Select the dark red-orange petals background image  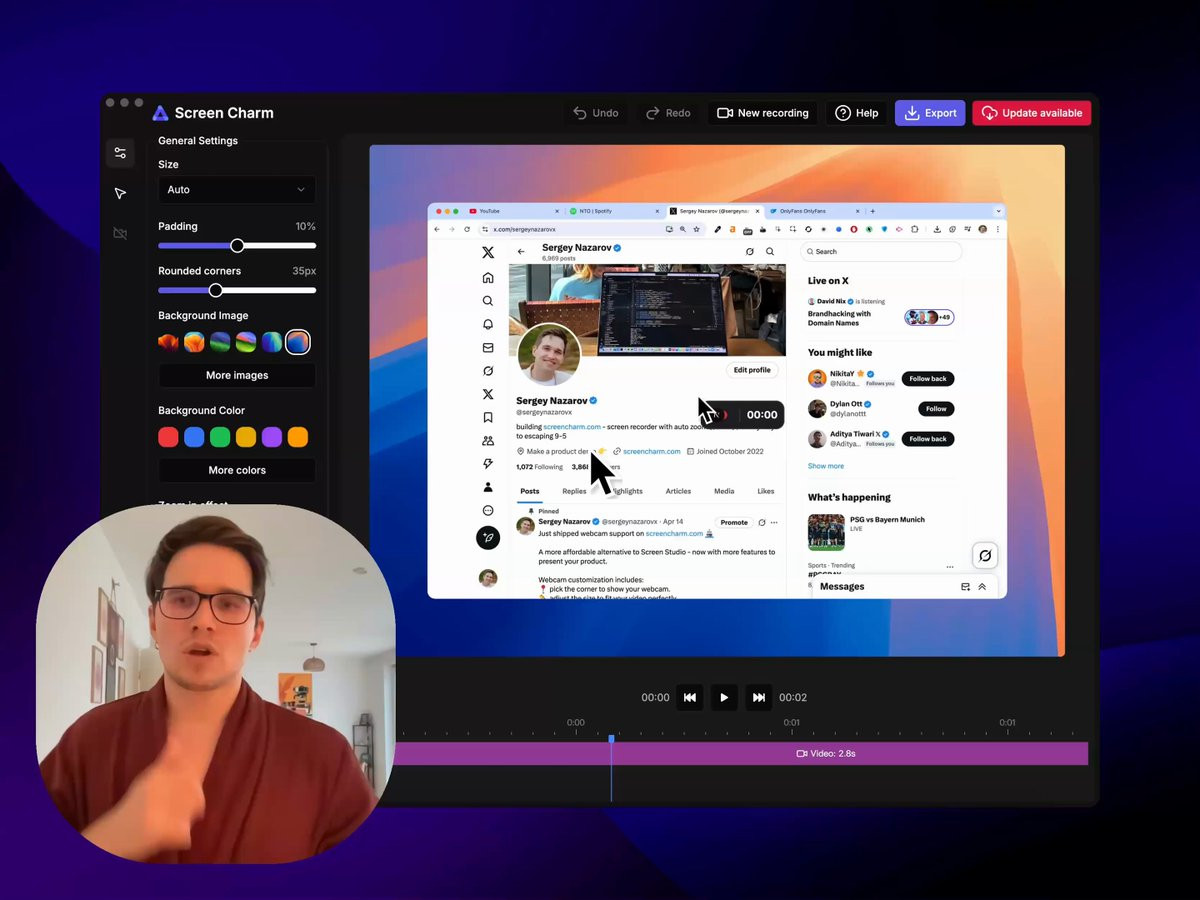[x=168, y=342]
